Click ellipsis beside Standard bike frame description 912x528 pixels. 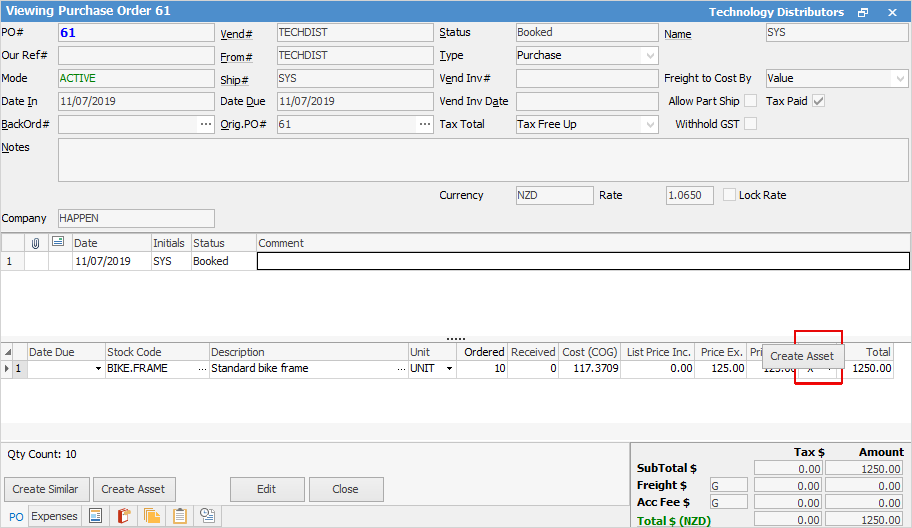[x=401, y=369]
